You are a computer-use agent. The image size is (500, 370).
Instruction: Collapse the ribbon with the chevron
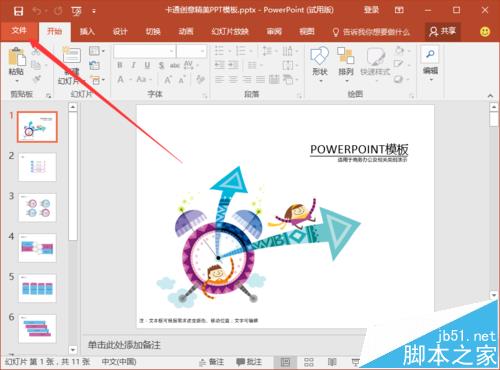tap(490, 96)
